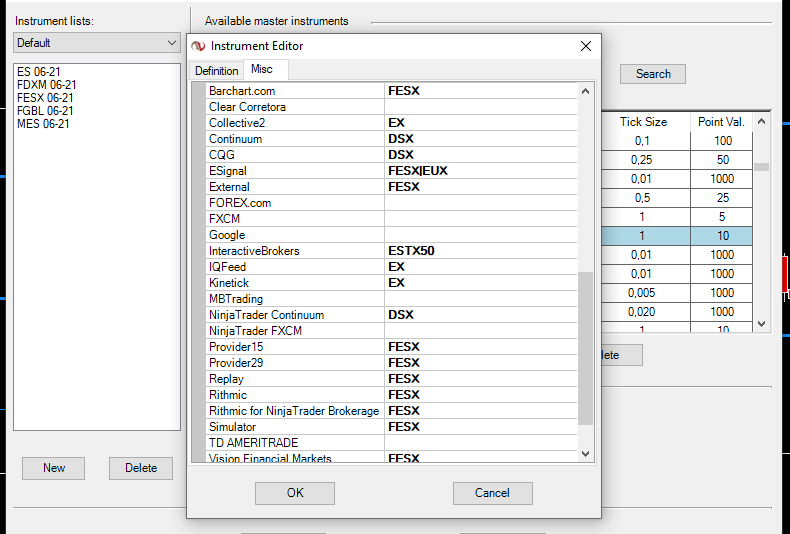The width and height of the screenshot is (790, 534).
Task: Open the Instrument lists dropdown set to Default
Action: [97, 43]
